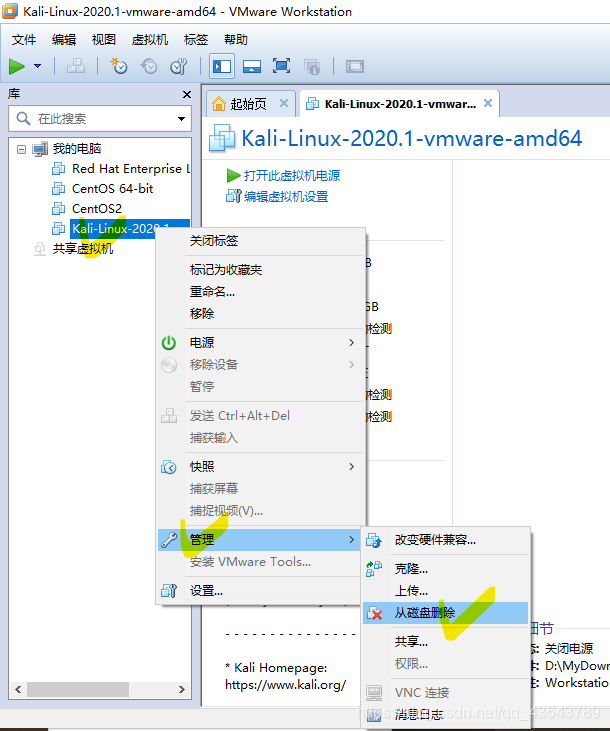Click the library horizontal scrollbar thumb
The width and height of the screenshot is (610, 731).
point(77,689)
